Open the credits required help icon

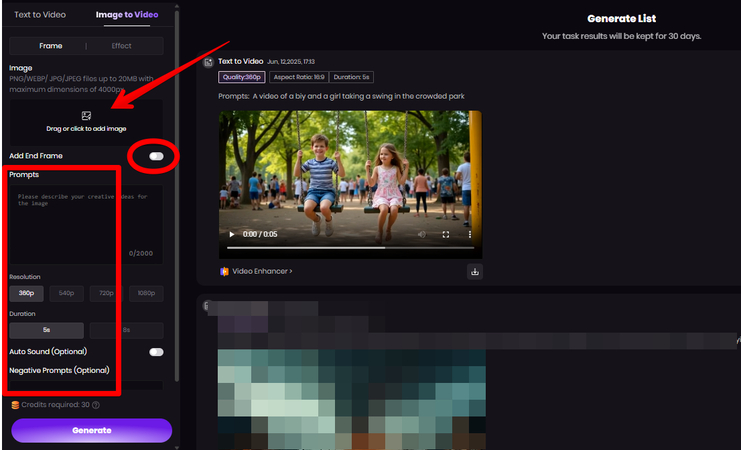[96, 405]
